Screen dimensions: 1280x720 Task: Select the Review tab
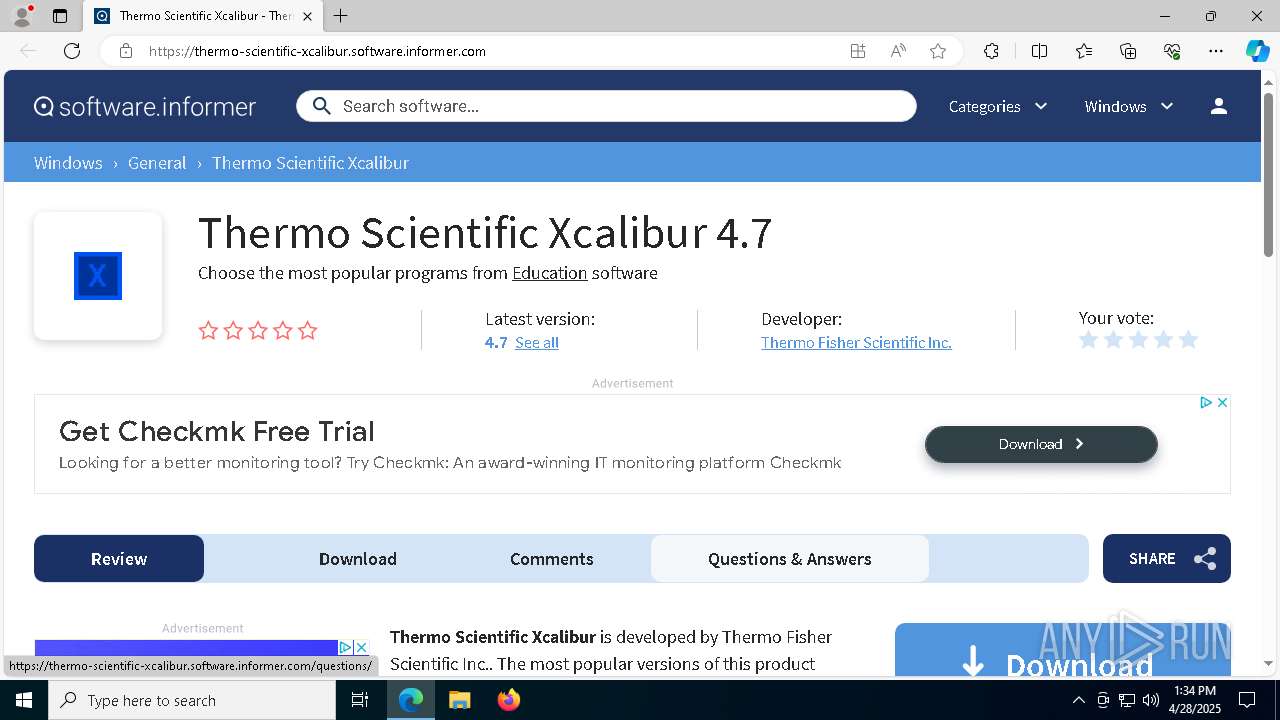[x=119, y=558]
